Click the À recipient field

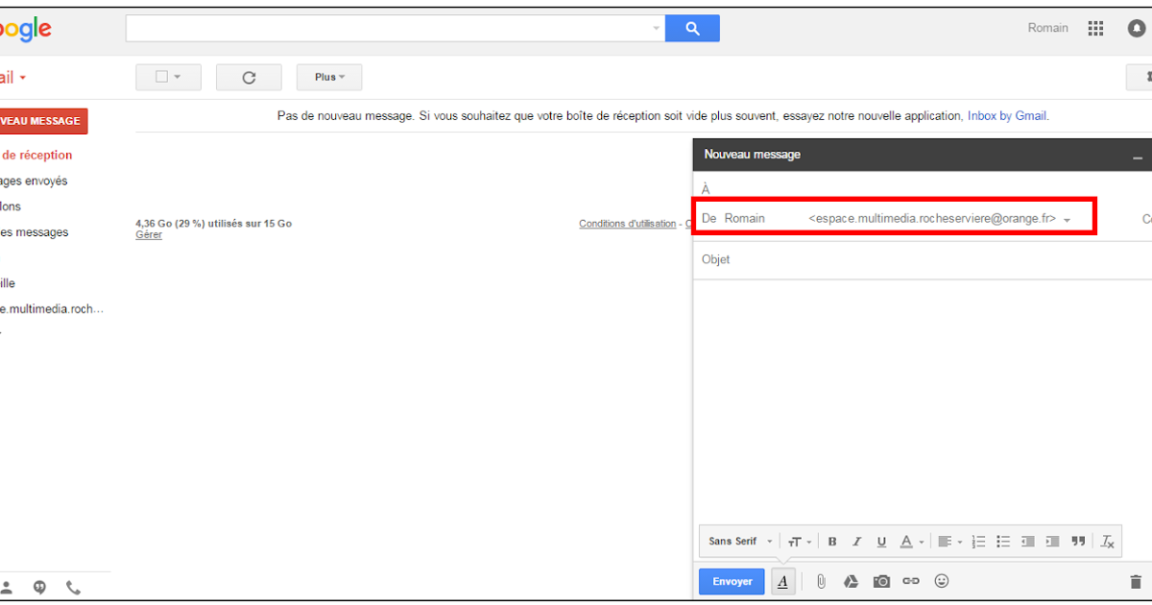point(922,189)
